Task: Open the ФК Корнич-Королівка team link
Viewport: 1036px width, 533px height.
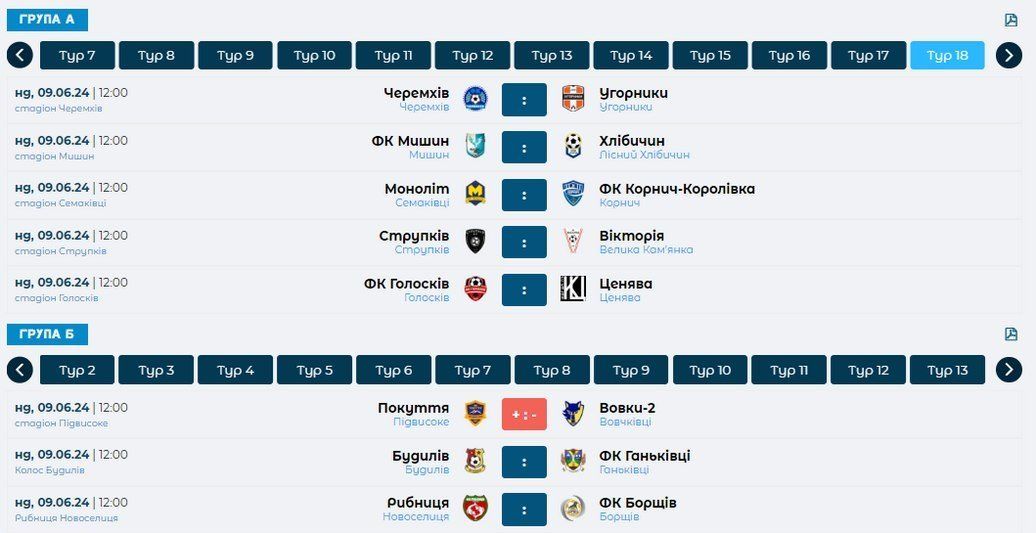Action: [676, 189]
